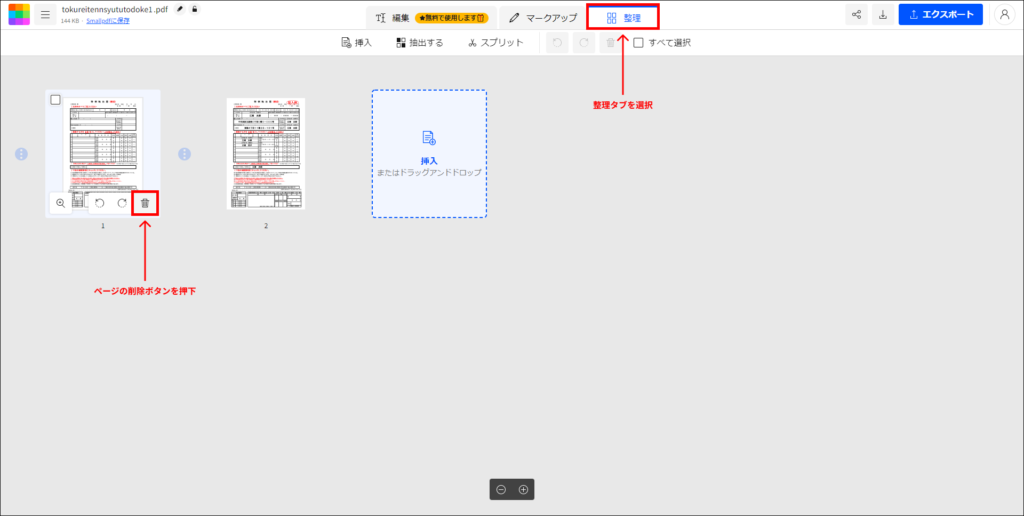
Task: Click スプリット in the toolbar
Action: [x=496, y=42]
